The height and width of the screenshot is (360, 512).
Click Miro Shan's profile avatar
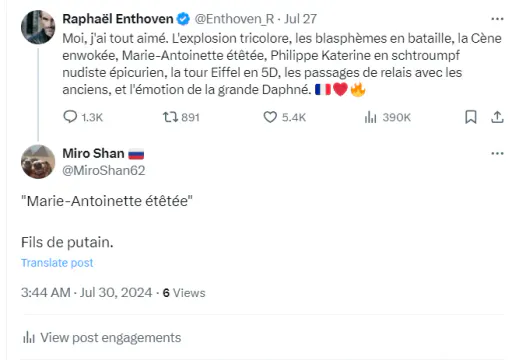38,162
